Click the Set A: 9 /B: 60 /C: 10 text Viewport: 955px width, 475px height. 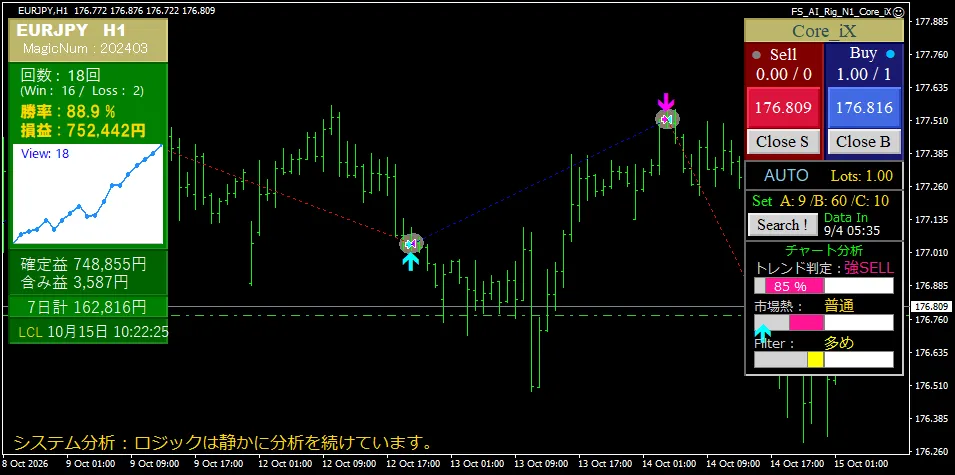point(820,201)
